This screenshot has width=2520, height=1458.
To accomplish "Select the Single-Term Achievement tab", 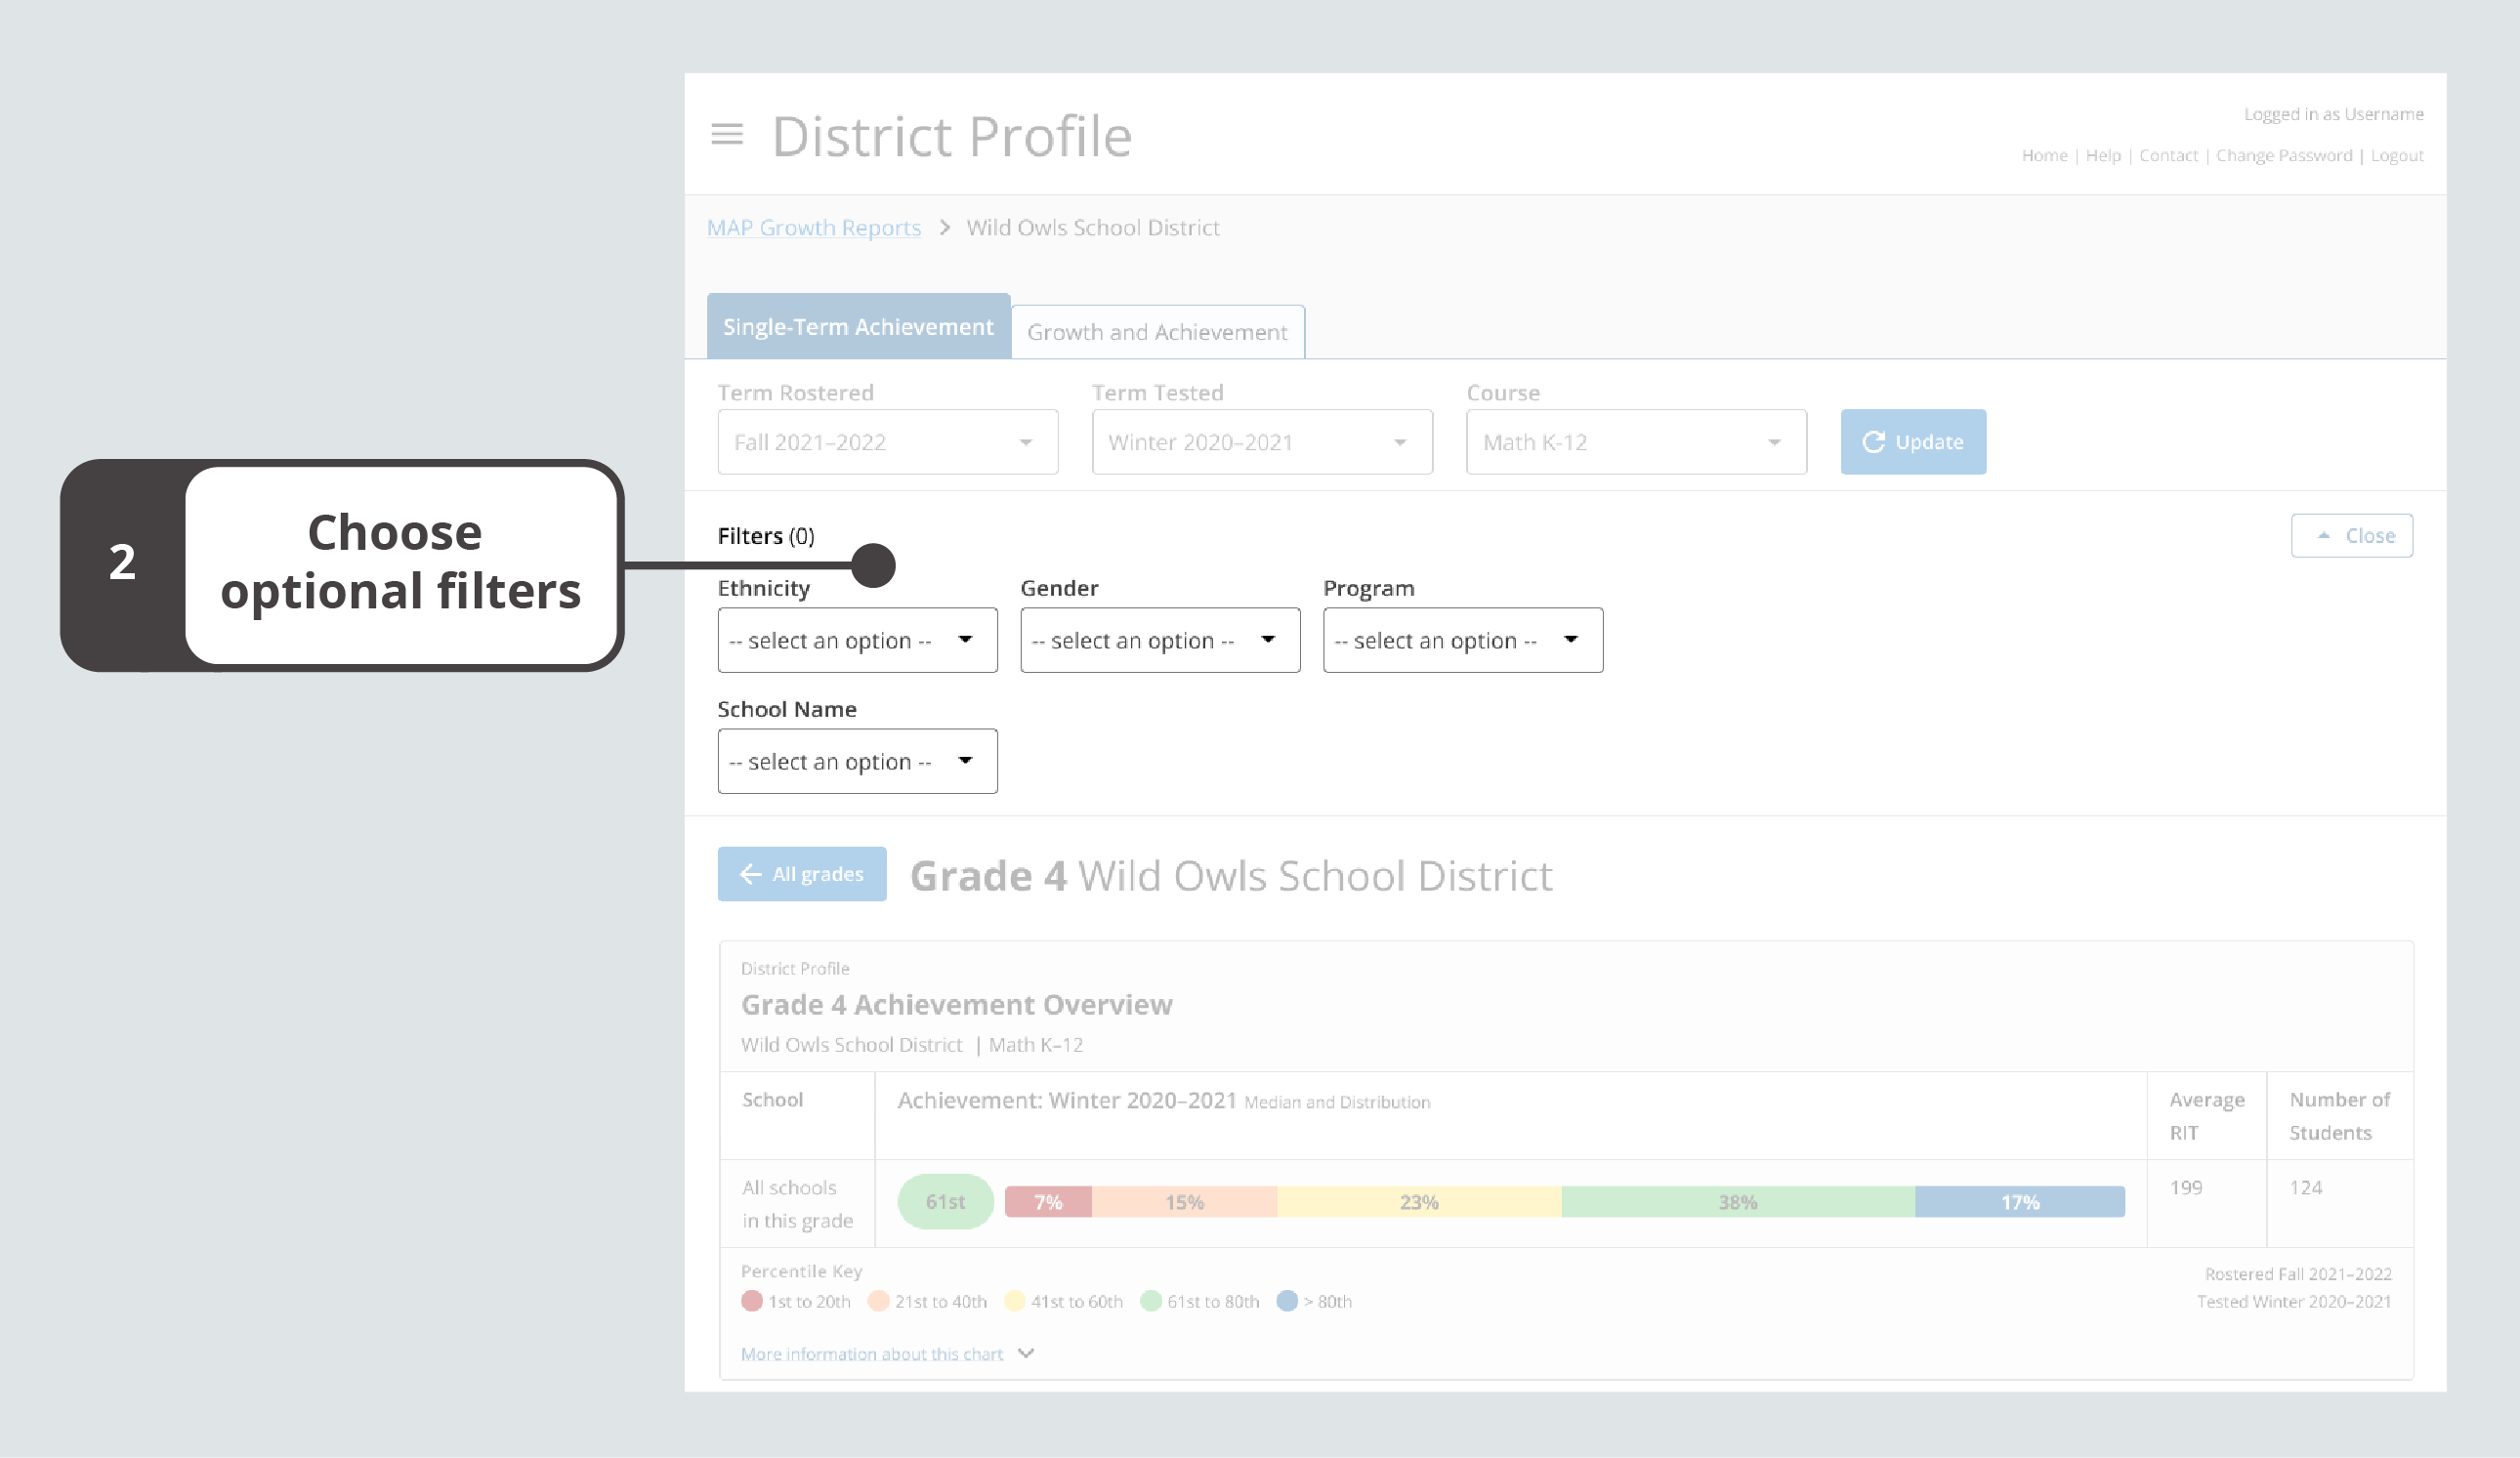I will click(858, 326).
